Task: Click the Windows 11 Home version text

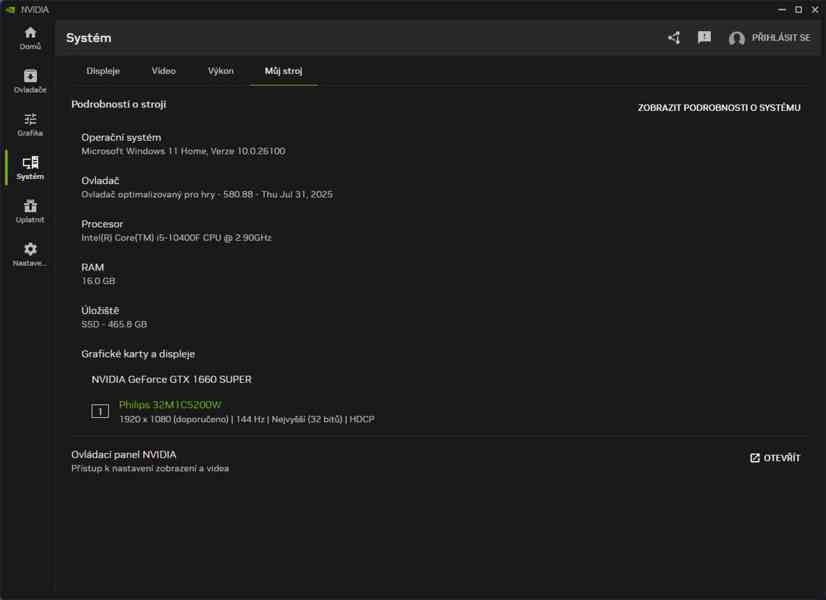Action: (183, 151)
